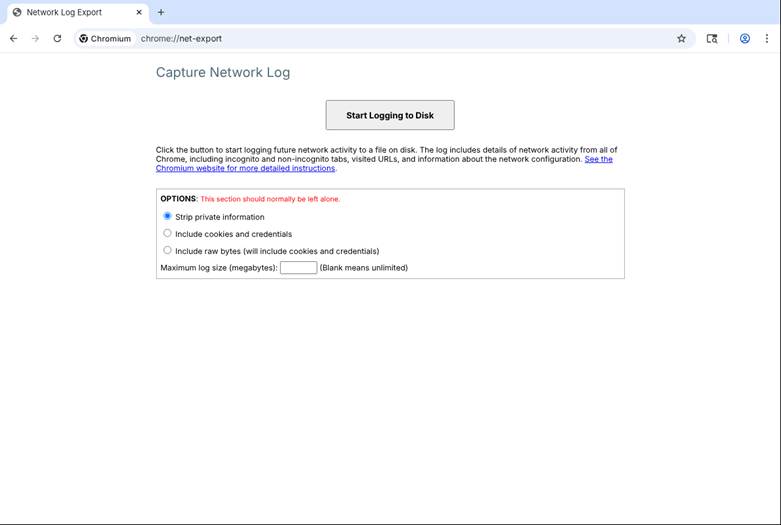Select Strip private information radio button
The height and width of the screenshot is (525, 781).
167,216
